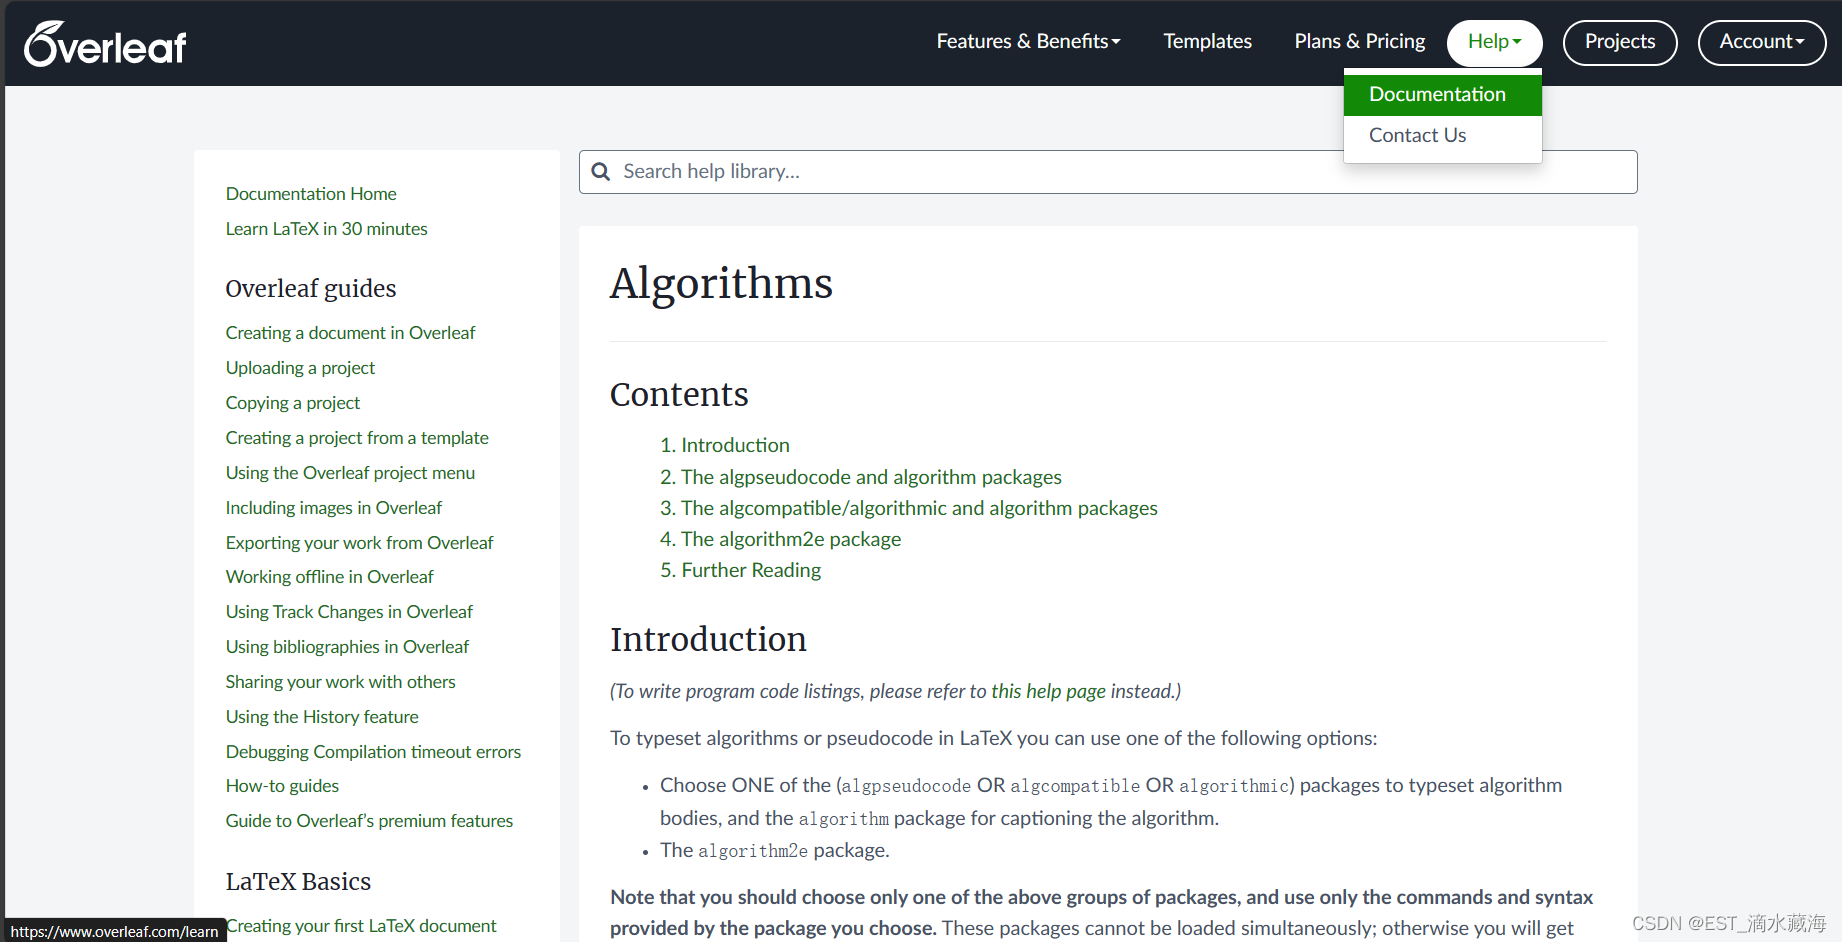Click the Introduction section heading
Screen dimensions: 1842x942
click(708, 639)
